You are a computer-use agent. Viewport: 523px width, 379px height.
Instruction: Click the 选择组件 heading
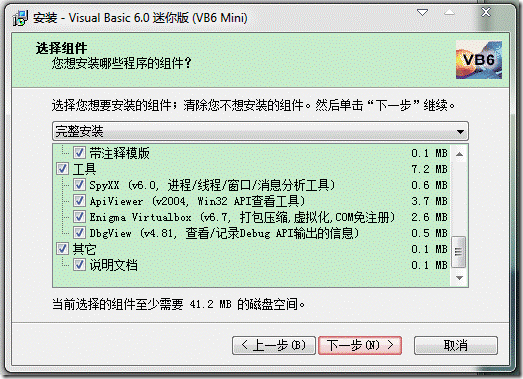(61, 48)
